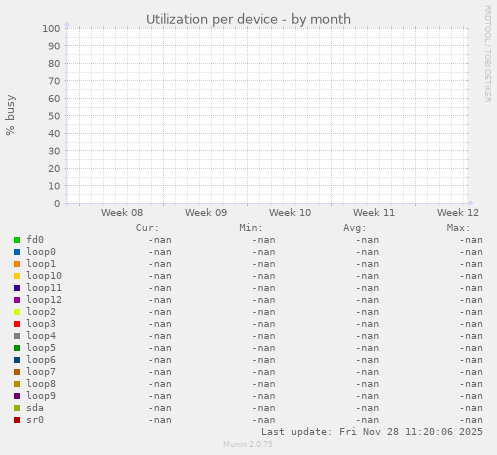Click the loop12 purple legend swatch
Image resolution: width=497 pixels, height=455 pixels.
pos(17,300)
